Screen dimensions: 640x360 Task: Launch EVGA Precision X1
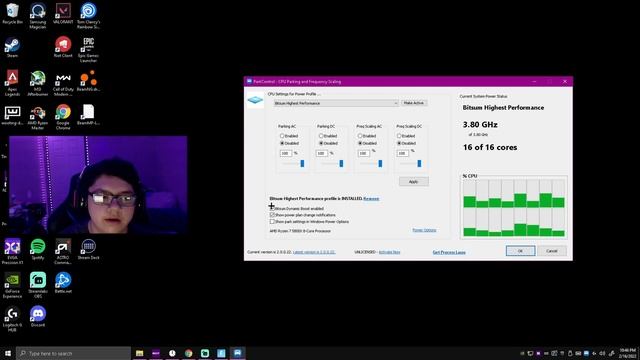pyautogui.click(x=12, y=252)
